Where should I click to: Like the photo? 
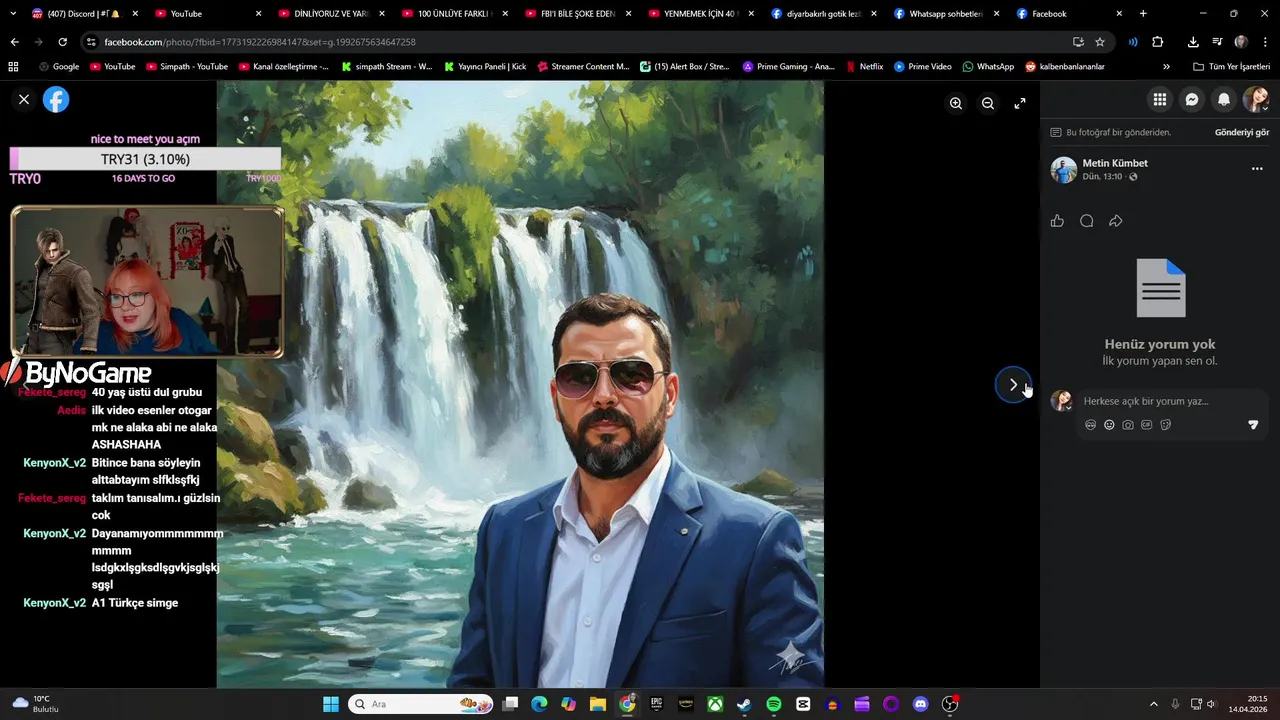coord(1057,221)
